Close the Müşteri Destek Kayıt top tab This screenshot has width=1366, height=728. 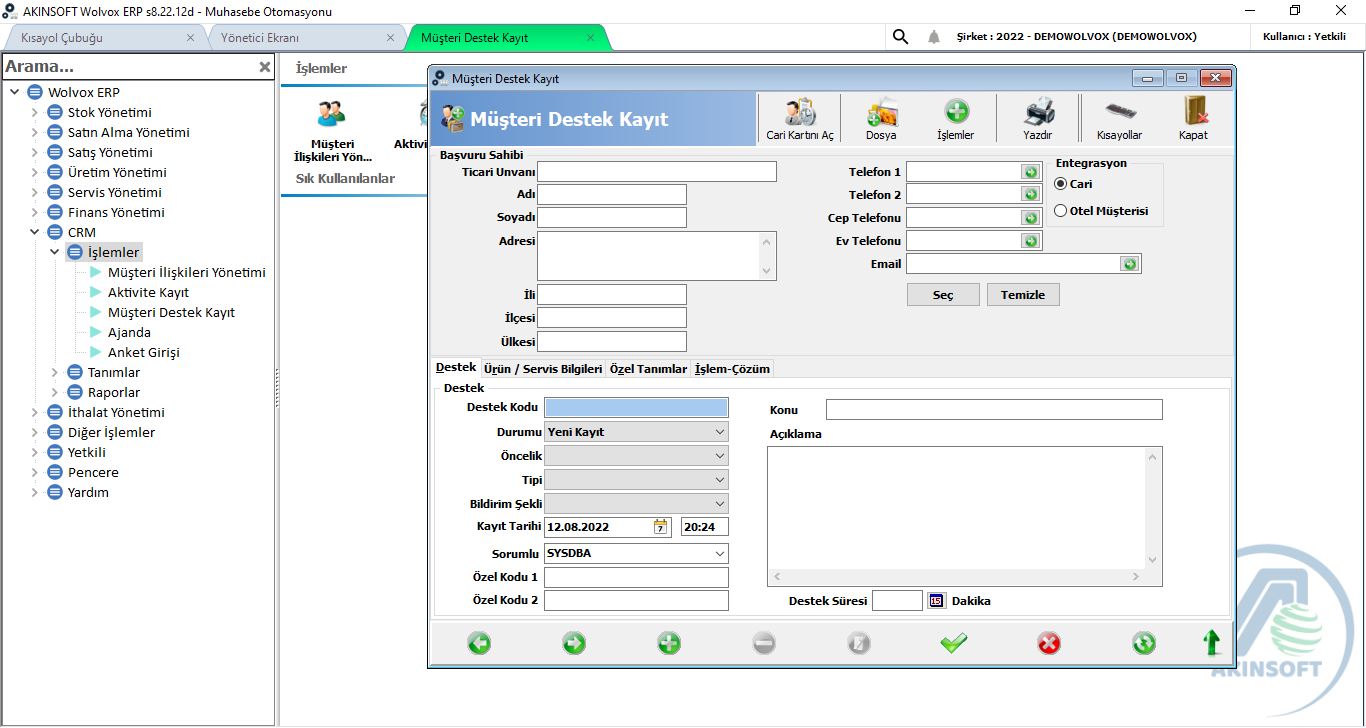[x=590, y=38]
